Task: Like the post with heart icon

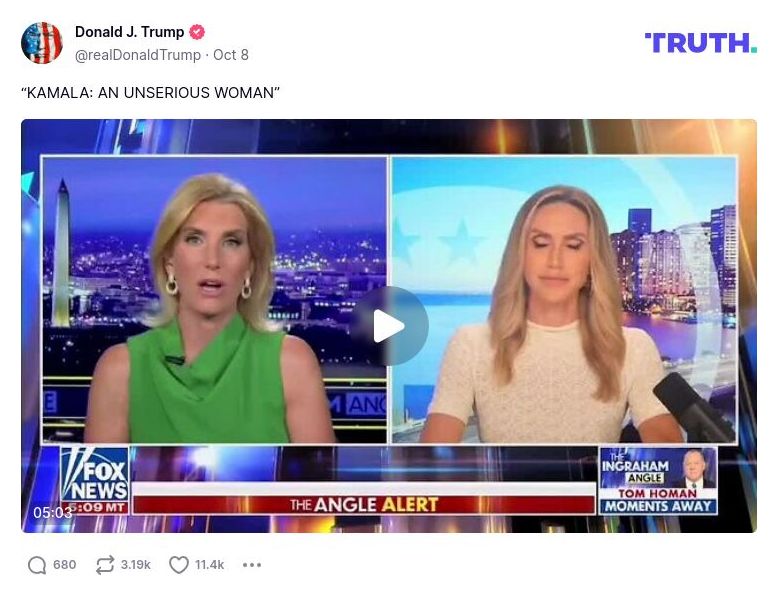Action: (179, 565)
